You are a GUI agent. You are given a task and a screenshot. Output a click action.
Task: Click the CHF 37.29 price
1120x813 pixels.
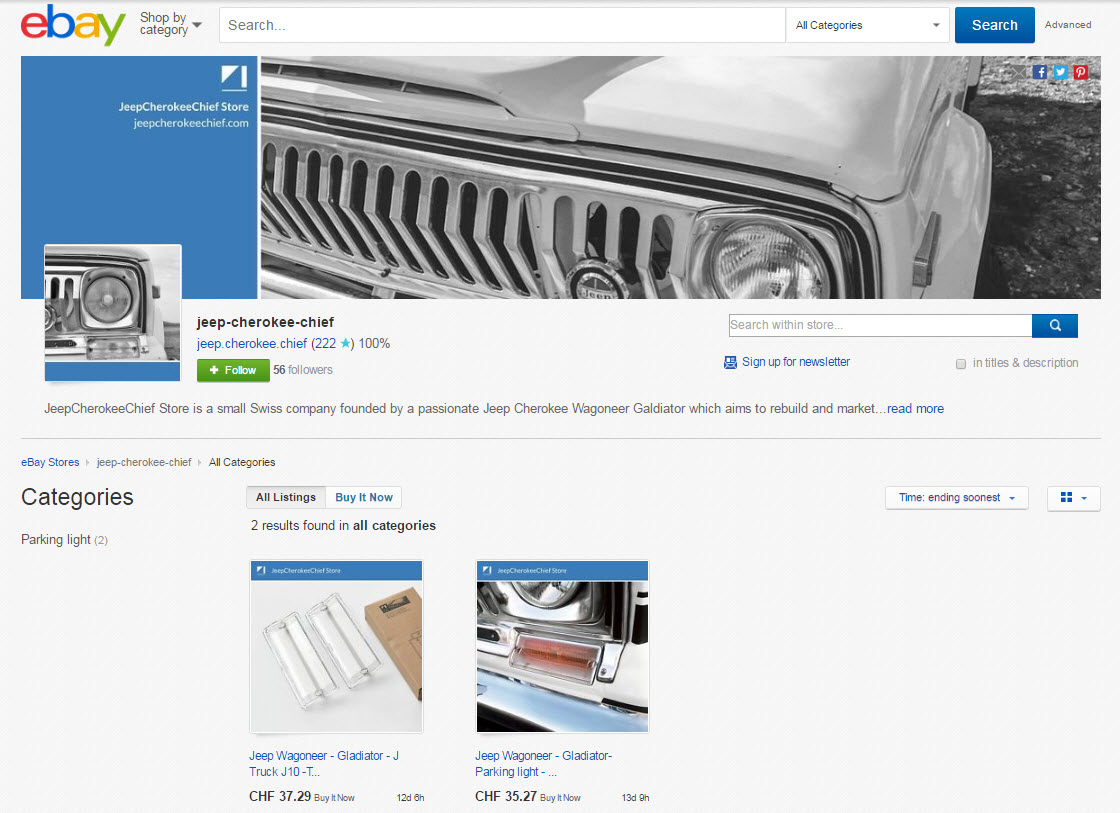pyautogui.click(x=280, y=796)
